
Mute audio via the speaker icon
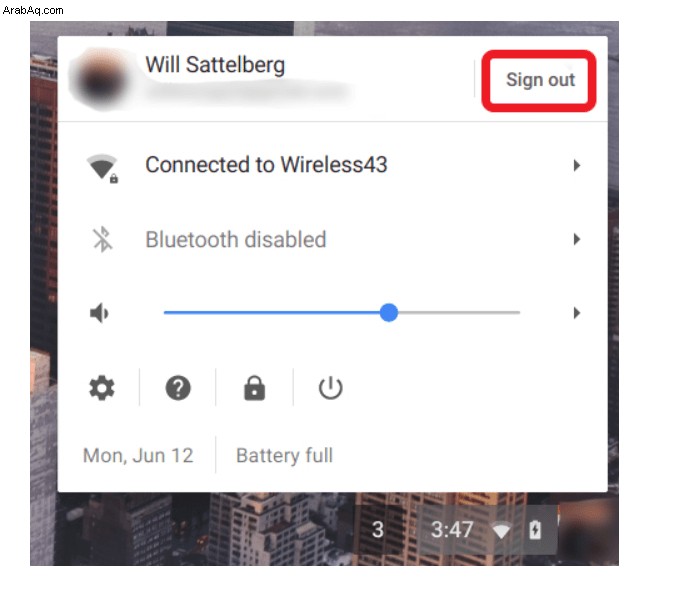99,313
